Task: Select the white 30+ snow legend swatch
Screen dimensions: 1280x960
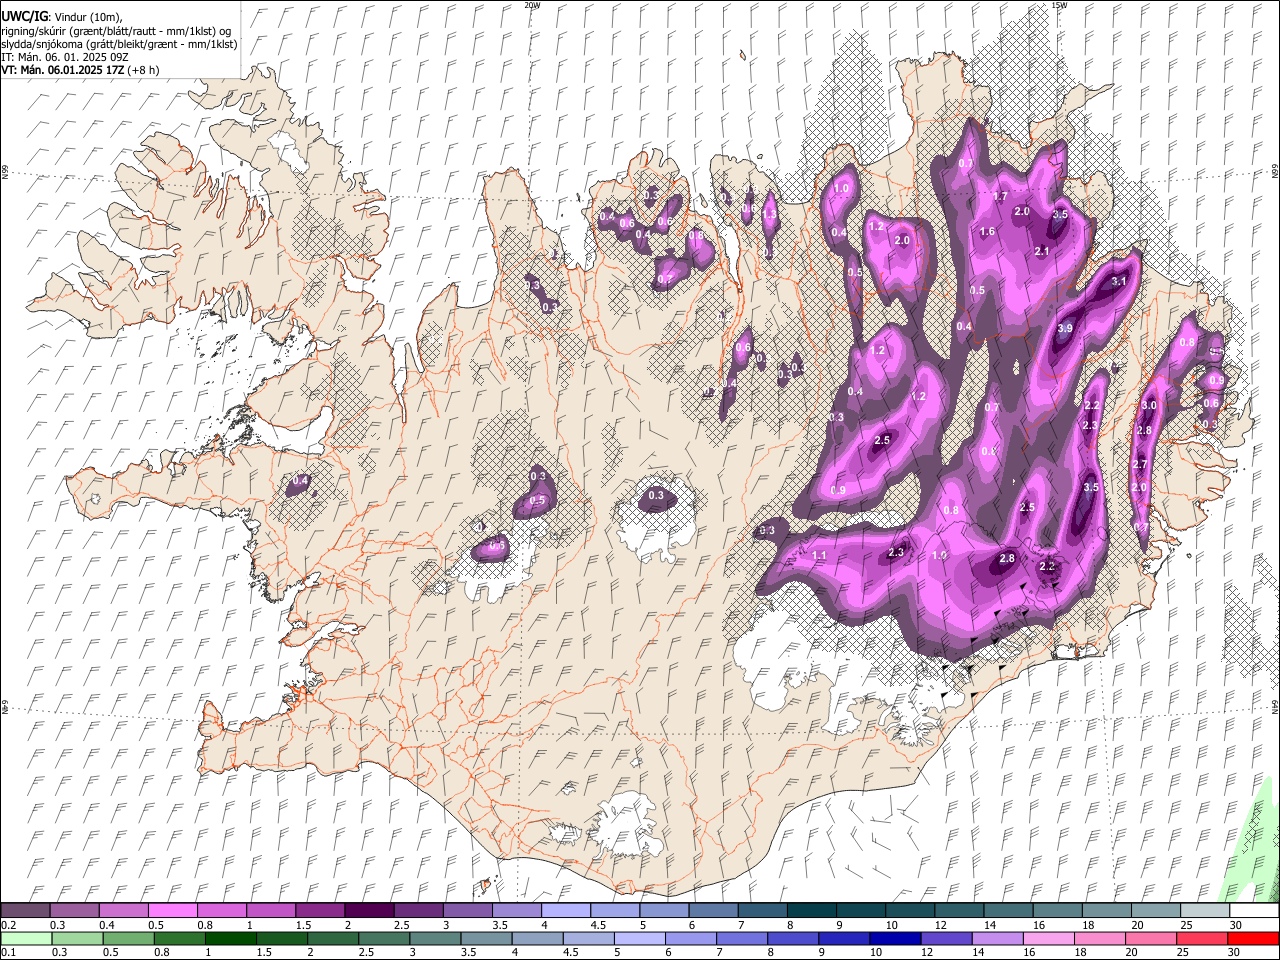Action: coord(1254,911)
